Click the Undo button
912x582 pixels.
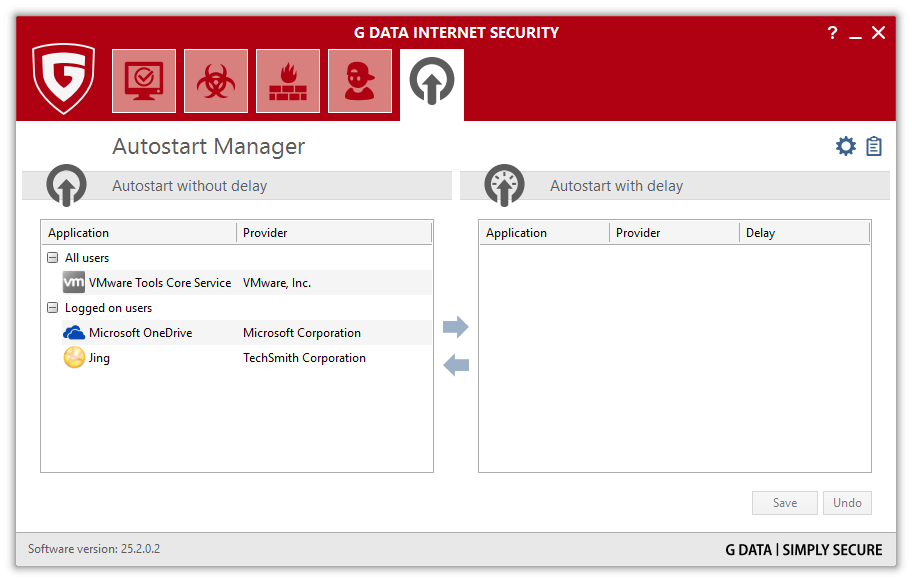(847, 503)
